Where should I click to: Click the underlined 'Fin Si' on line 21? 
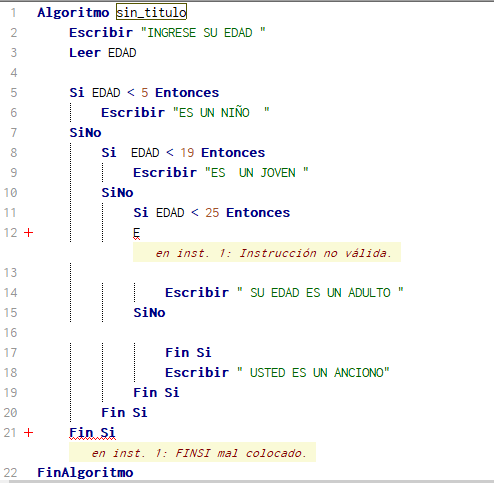[92, 433]
